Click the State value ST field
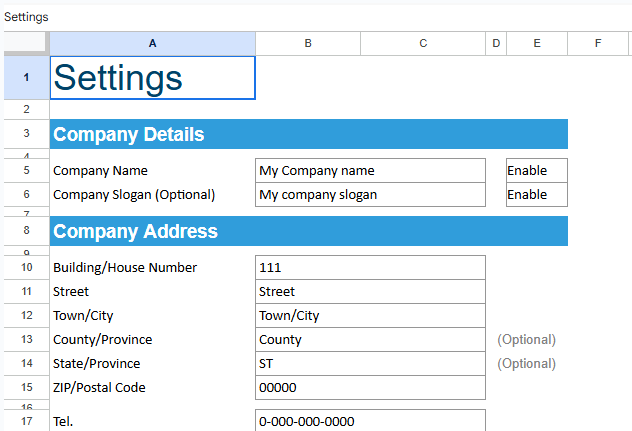The height and width of the screenshot is (431, 632). (x=370, y=363)
